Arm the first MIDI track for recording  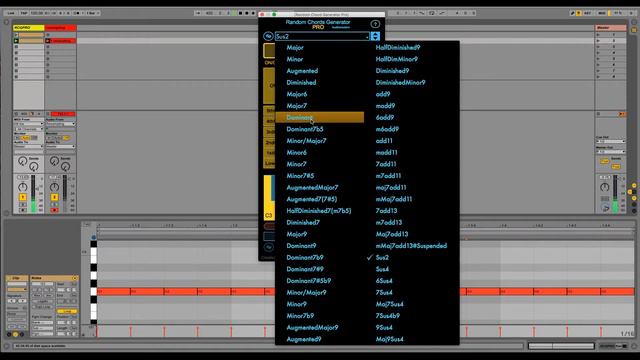(23, 210)
